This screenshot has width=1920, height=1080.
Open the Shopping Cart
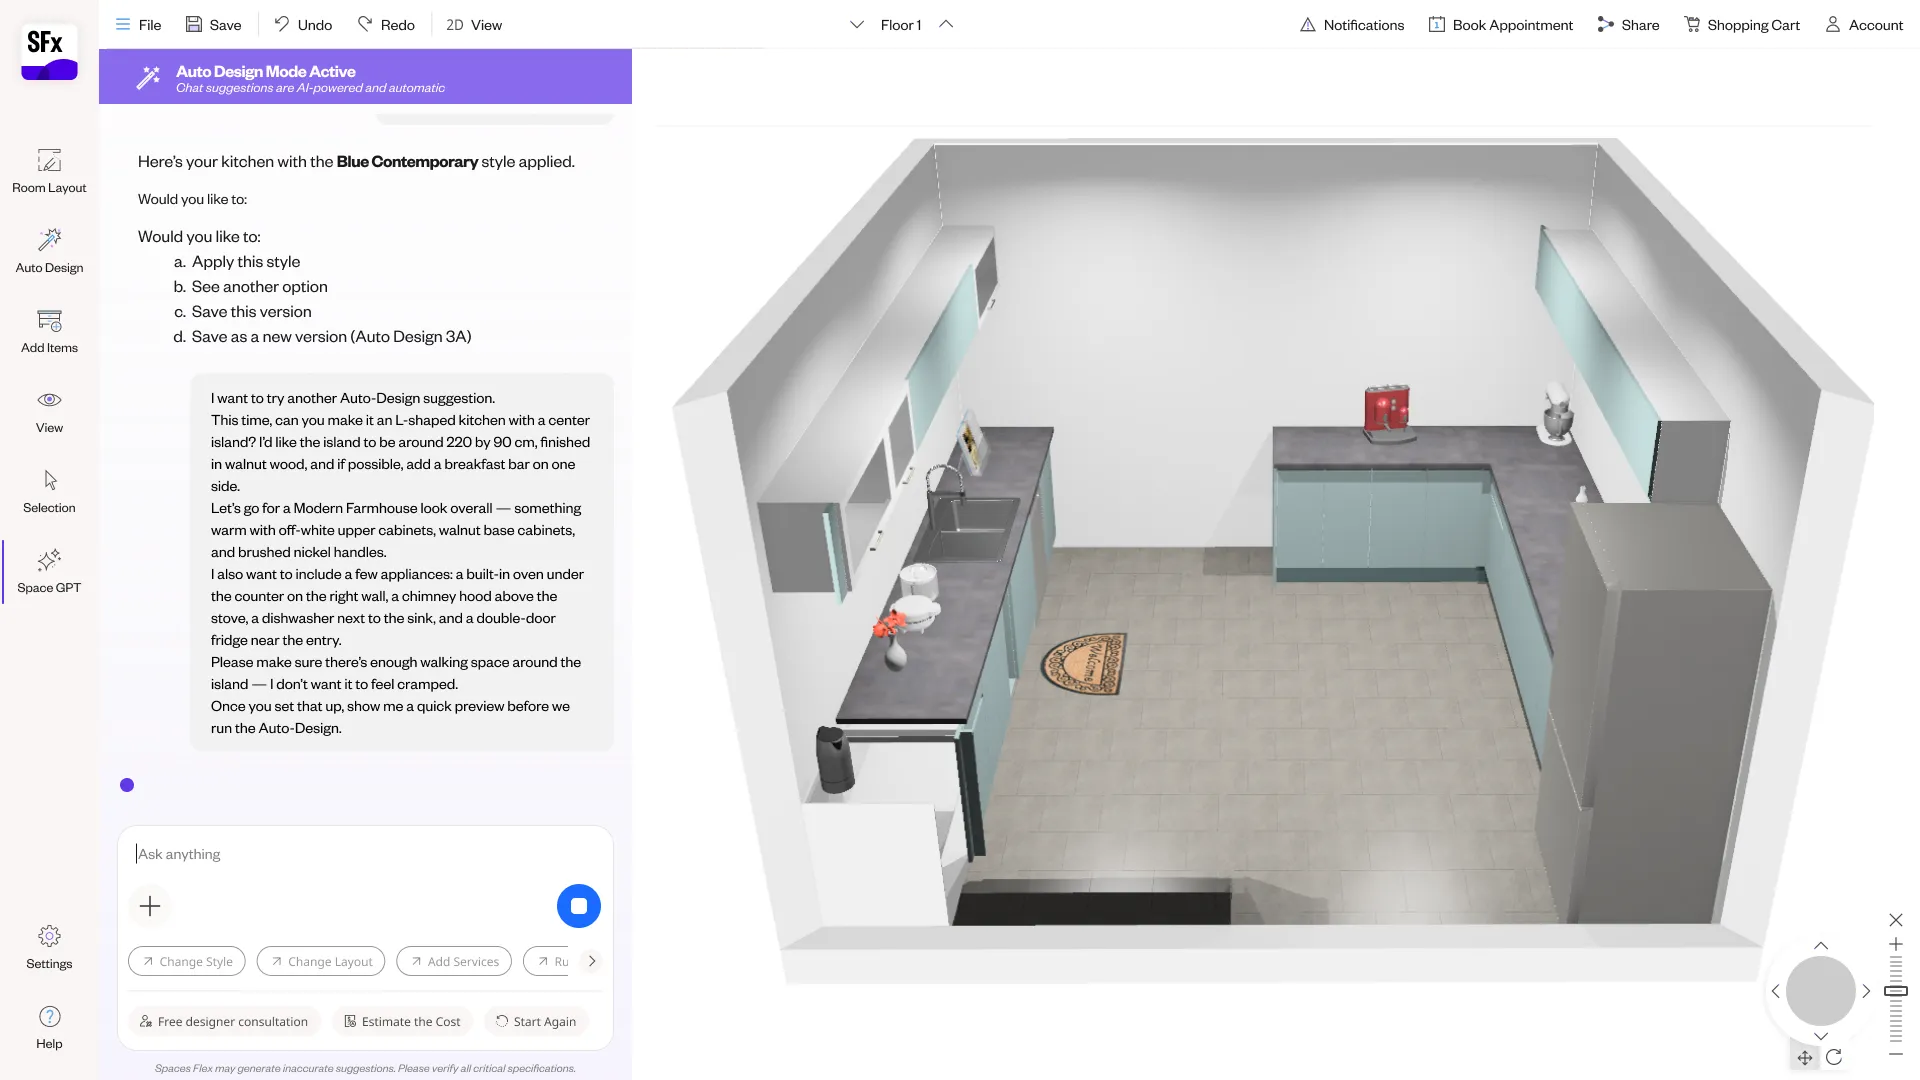tap(1742, 25)
